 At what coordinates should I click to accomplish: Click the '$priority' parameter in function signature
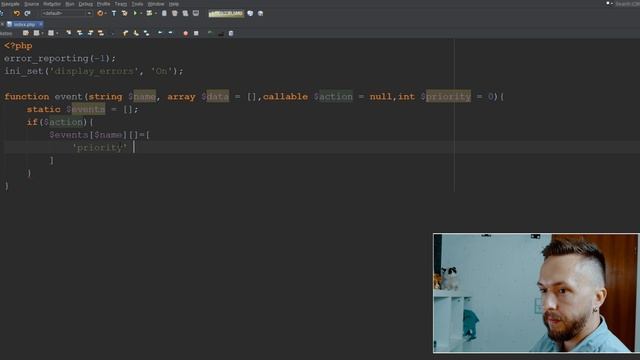tap(446, 96)
